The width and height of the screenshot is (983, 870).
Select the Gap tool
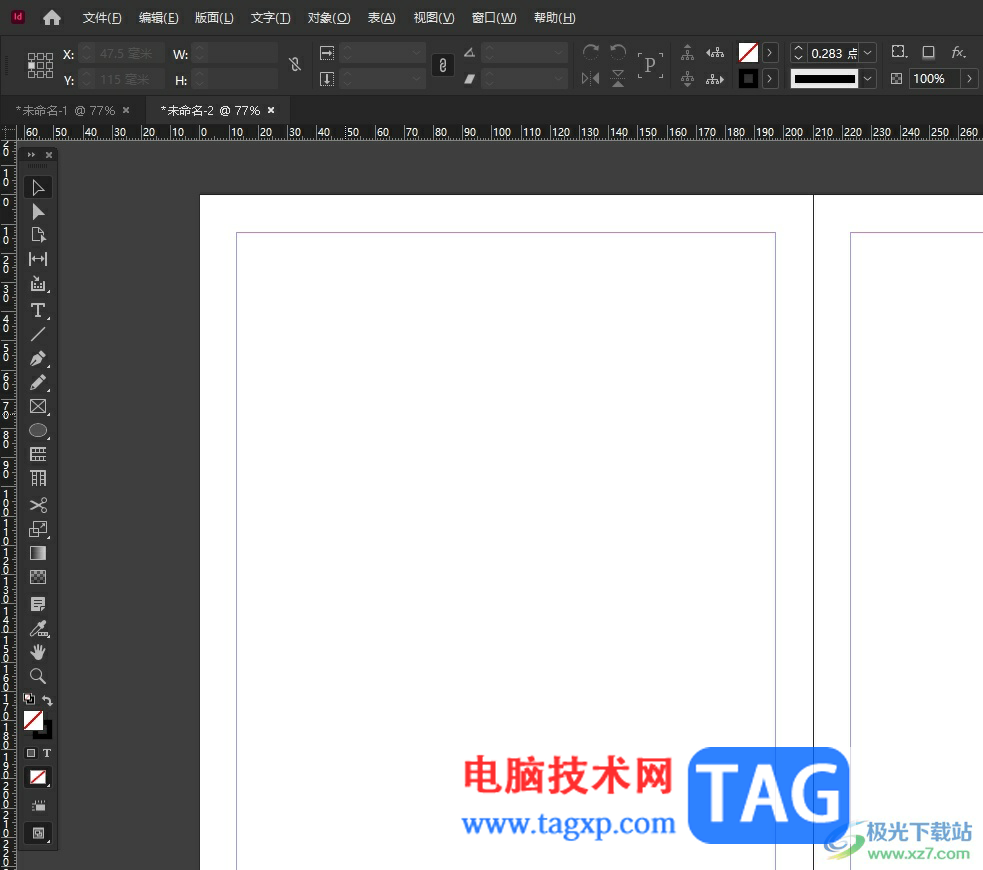click(x=38, y=259)
